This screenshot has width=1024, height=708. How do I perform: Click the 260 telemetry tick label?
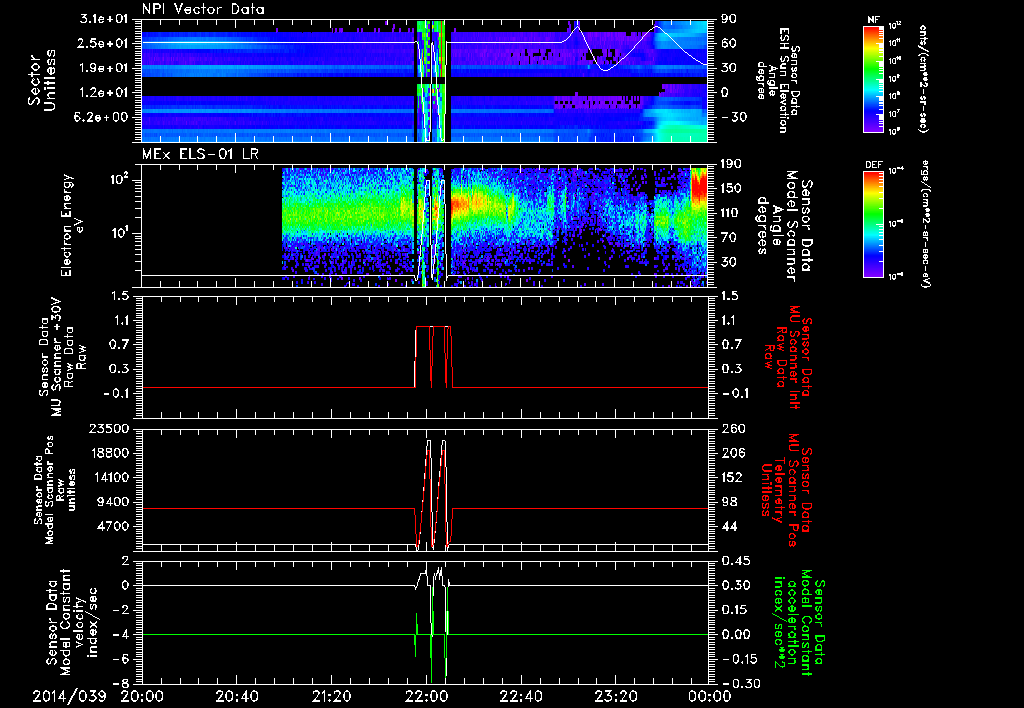[733, 428]
